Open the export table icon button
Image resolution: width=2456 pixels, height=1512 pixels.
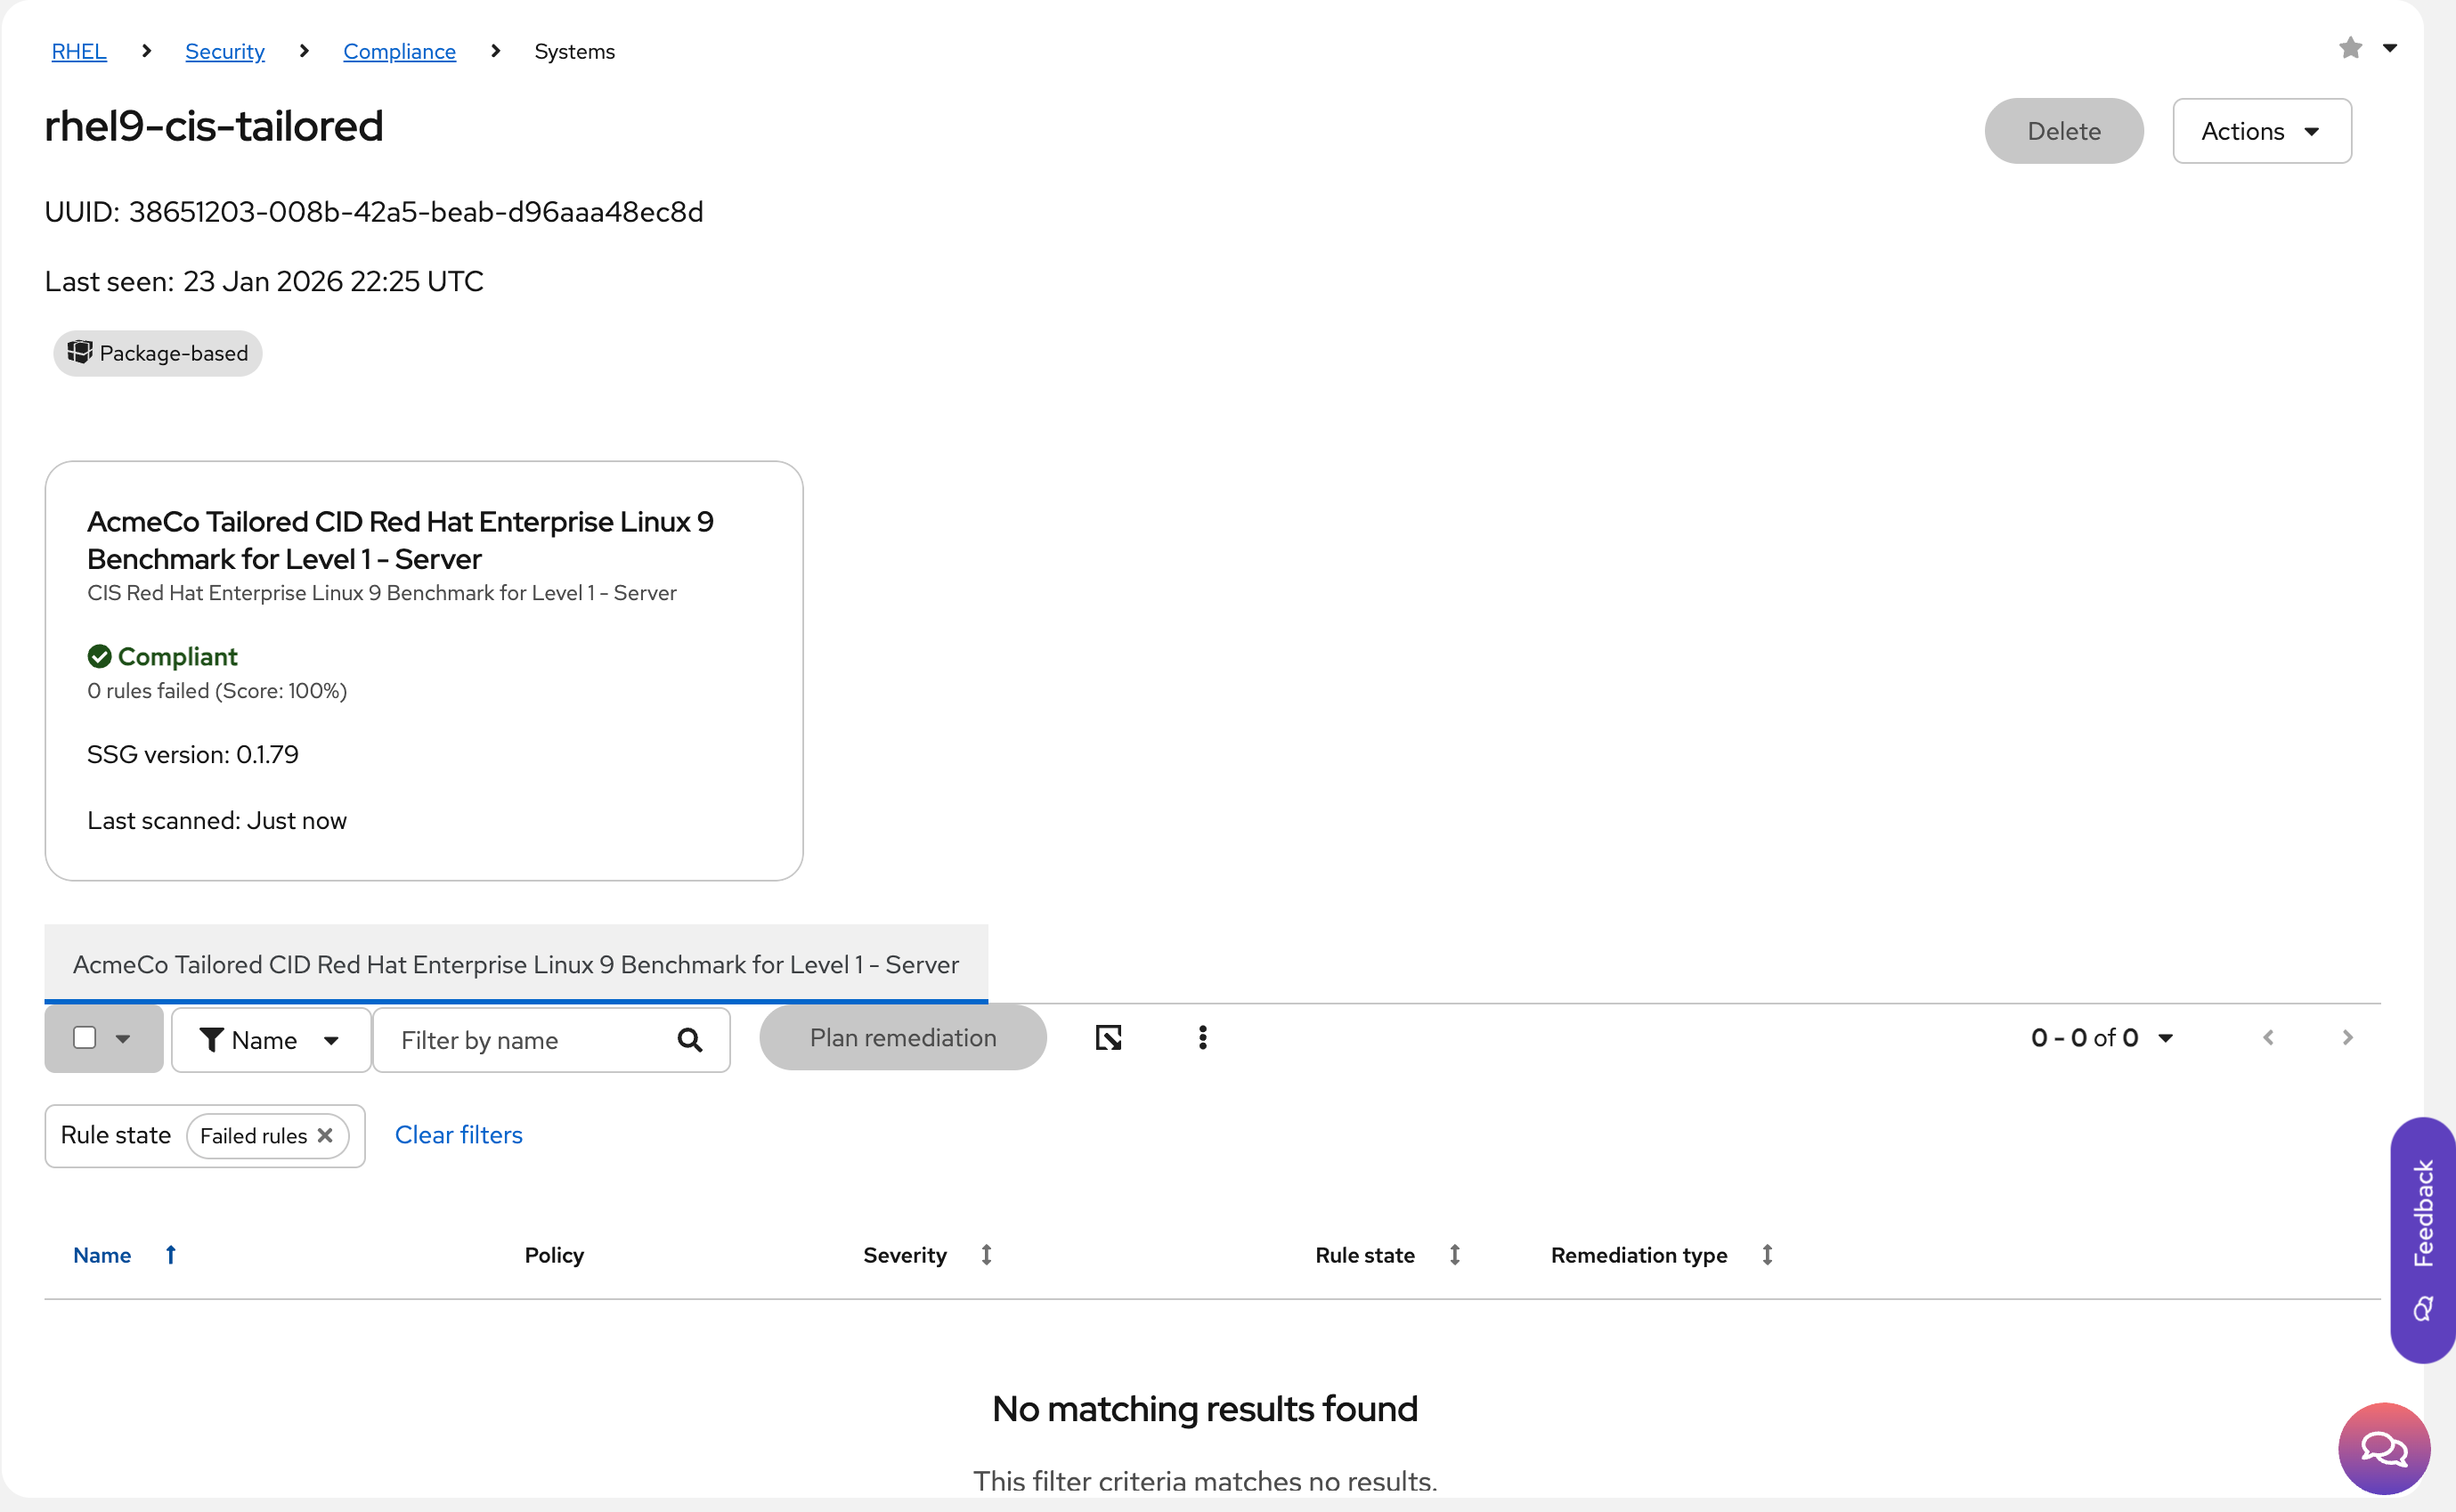point(1108,1038)
